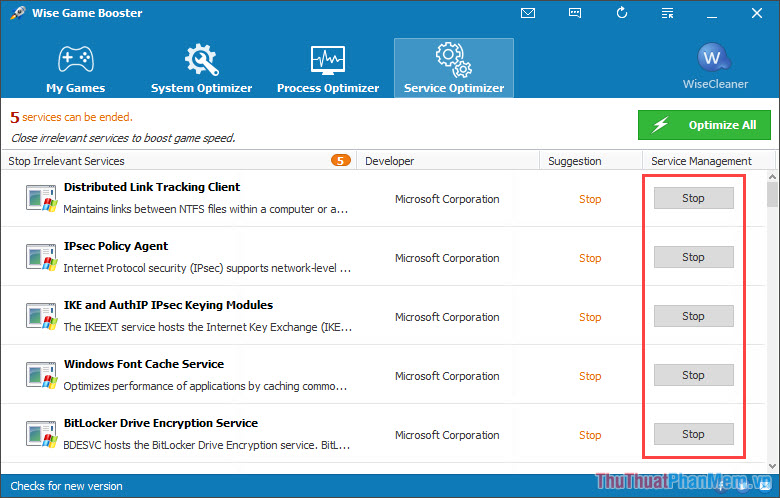This screenshot has height=498, width=780.
Task: Open the Process Optimizer tab
Action: 328,68
